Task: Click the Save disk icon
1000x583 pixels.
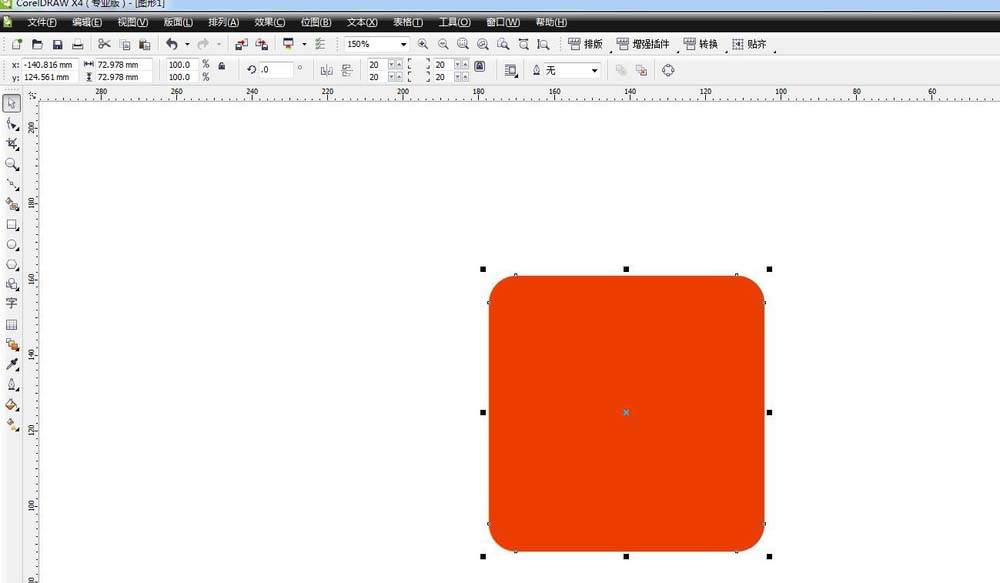Action: [57, 45]
